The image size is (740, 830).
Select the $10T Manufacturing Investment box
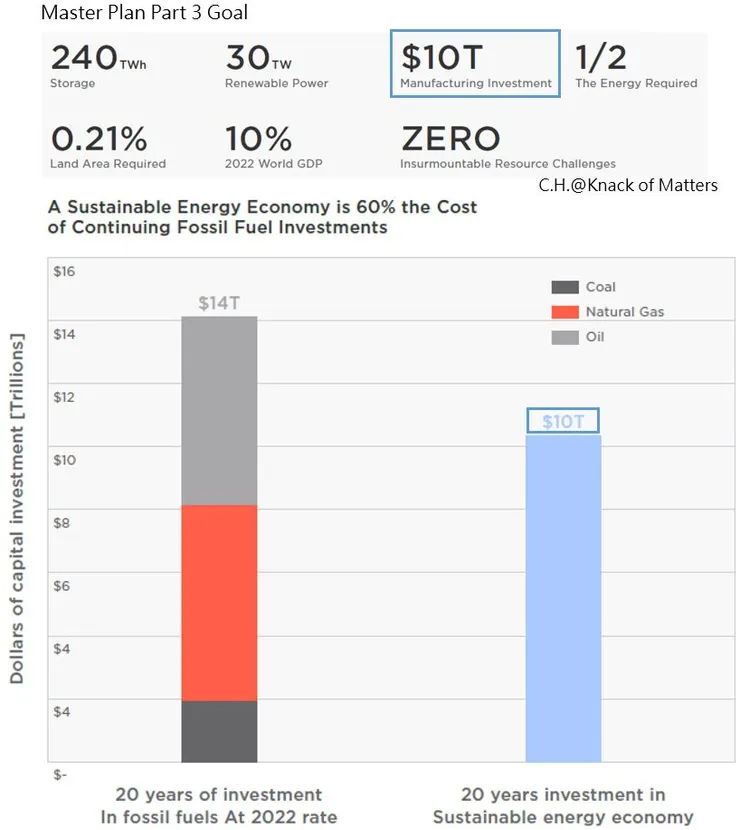click(474, 64)
